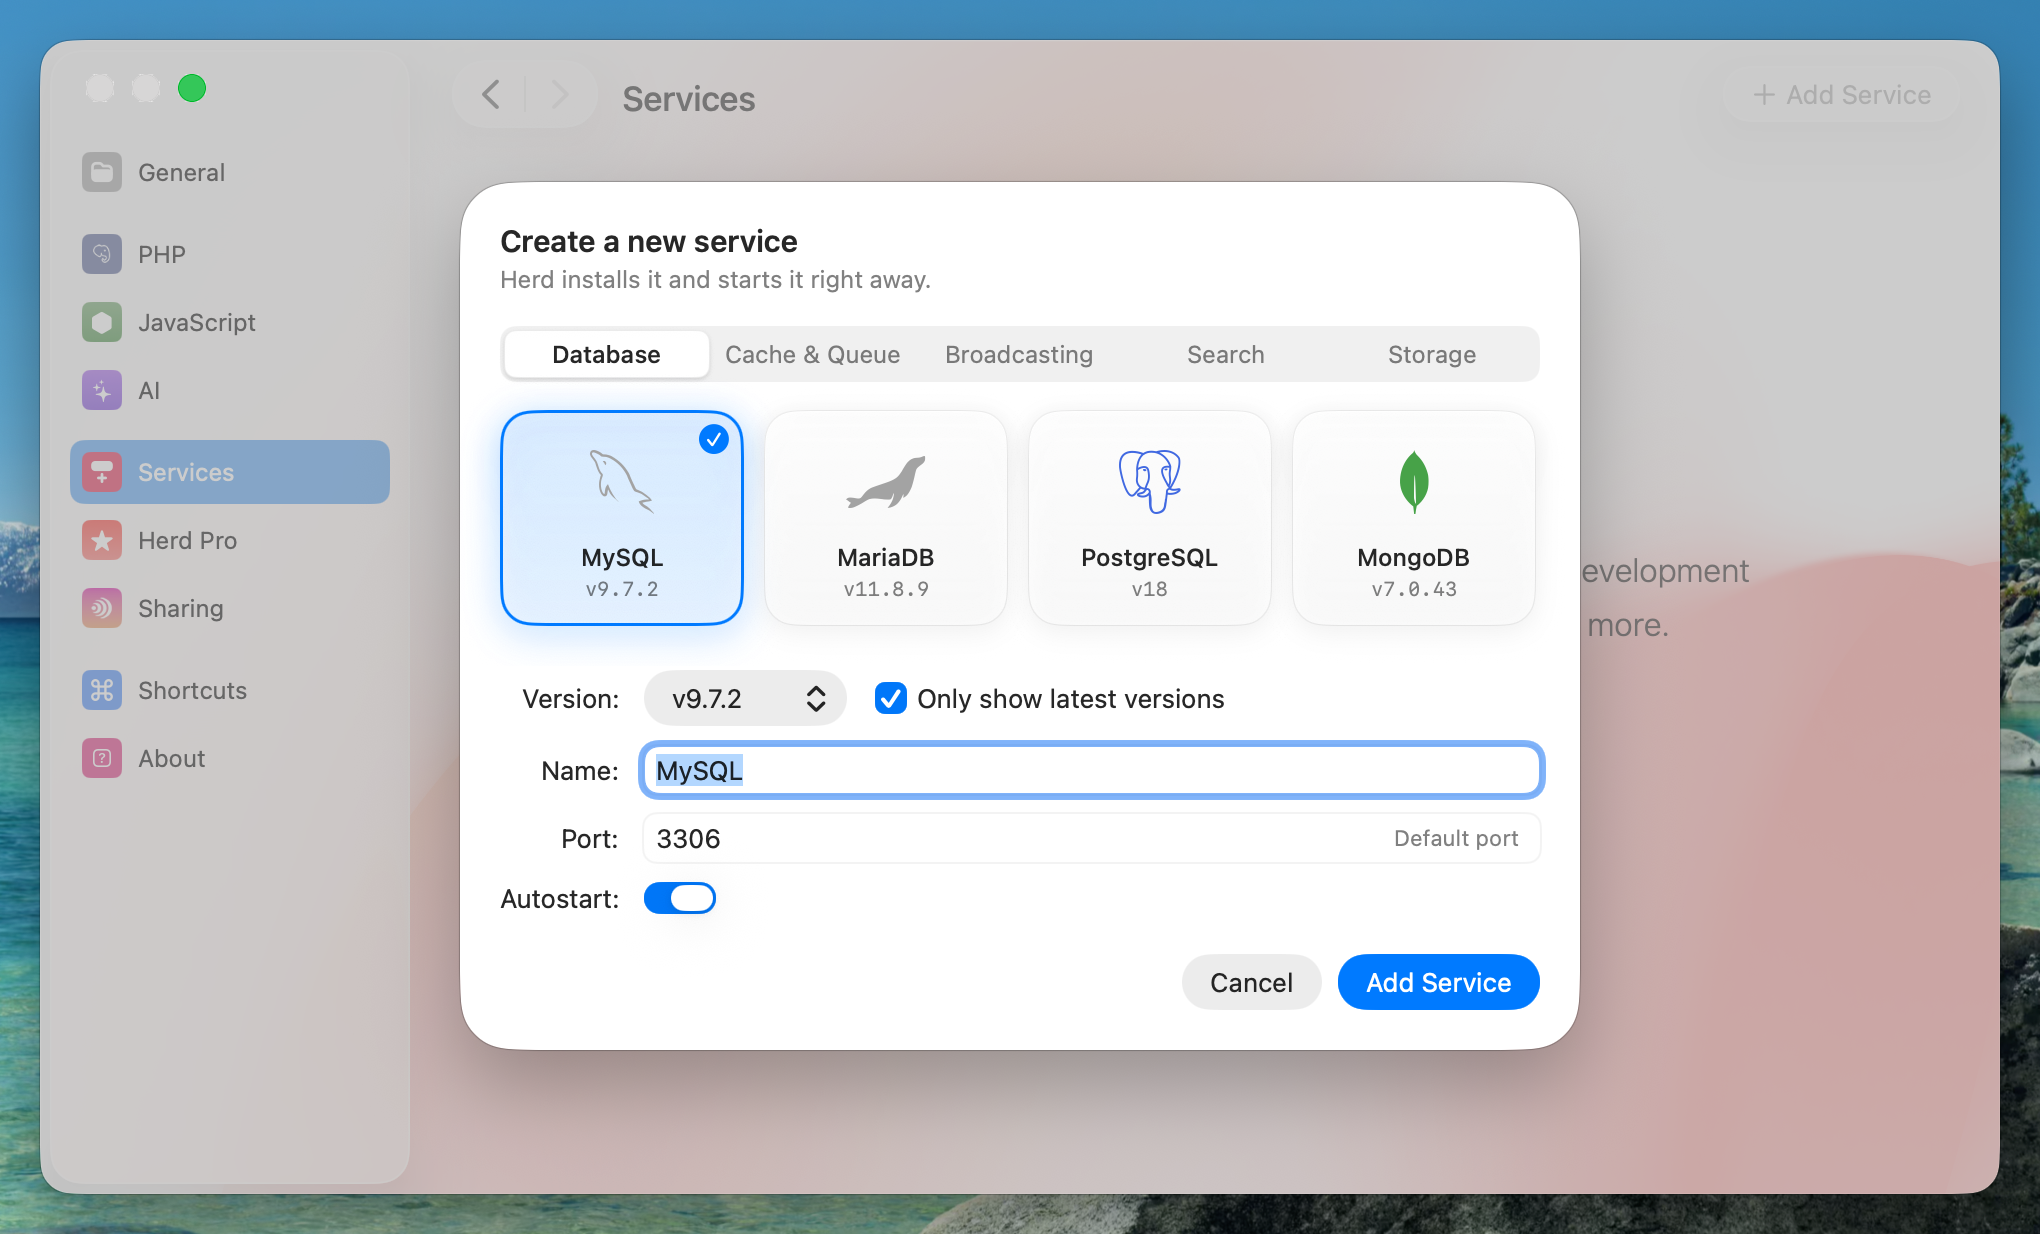Click the Default port label
Screen dimensions: 2040x1234
(x=1456, y=838)
